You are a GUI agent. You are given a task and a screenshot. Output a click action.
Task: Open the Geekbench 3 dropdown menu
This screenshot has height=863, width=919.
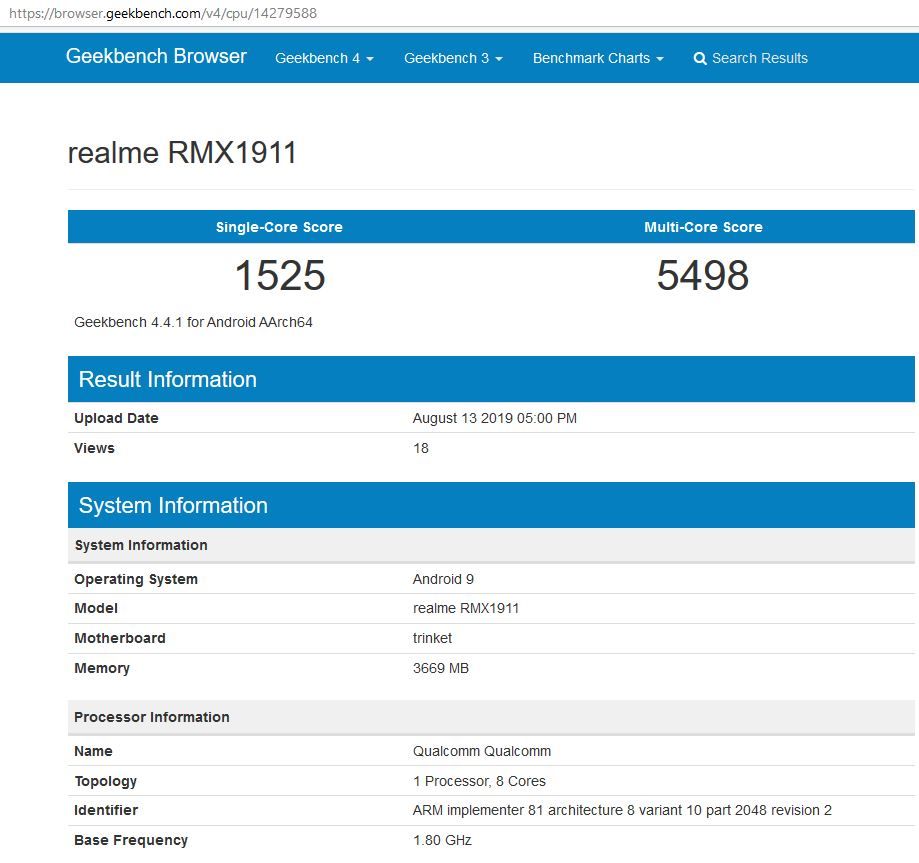(452, 58)
